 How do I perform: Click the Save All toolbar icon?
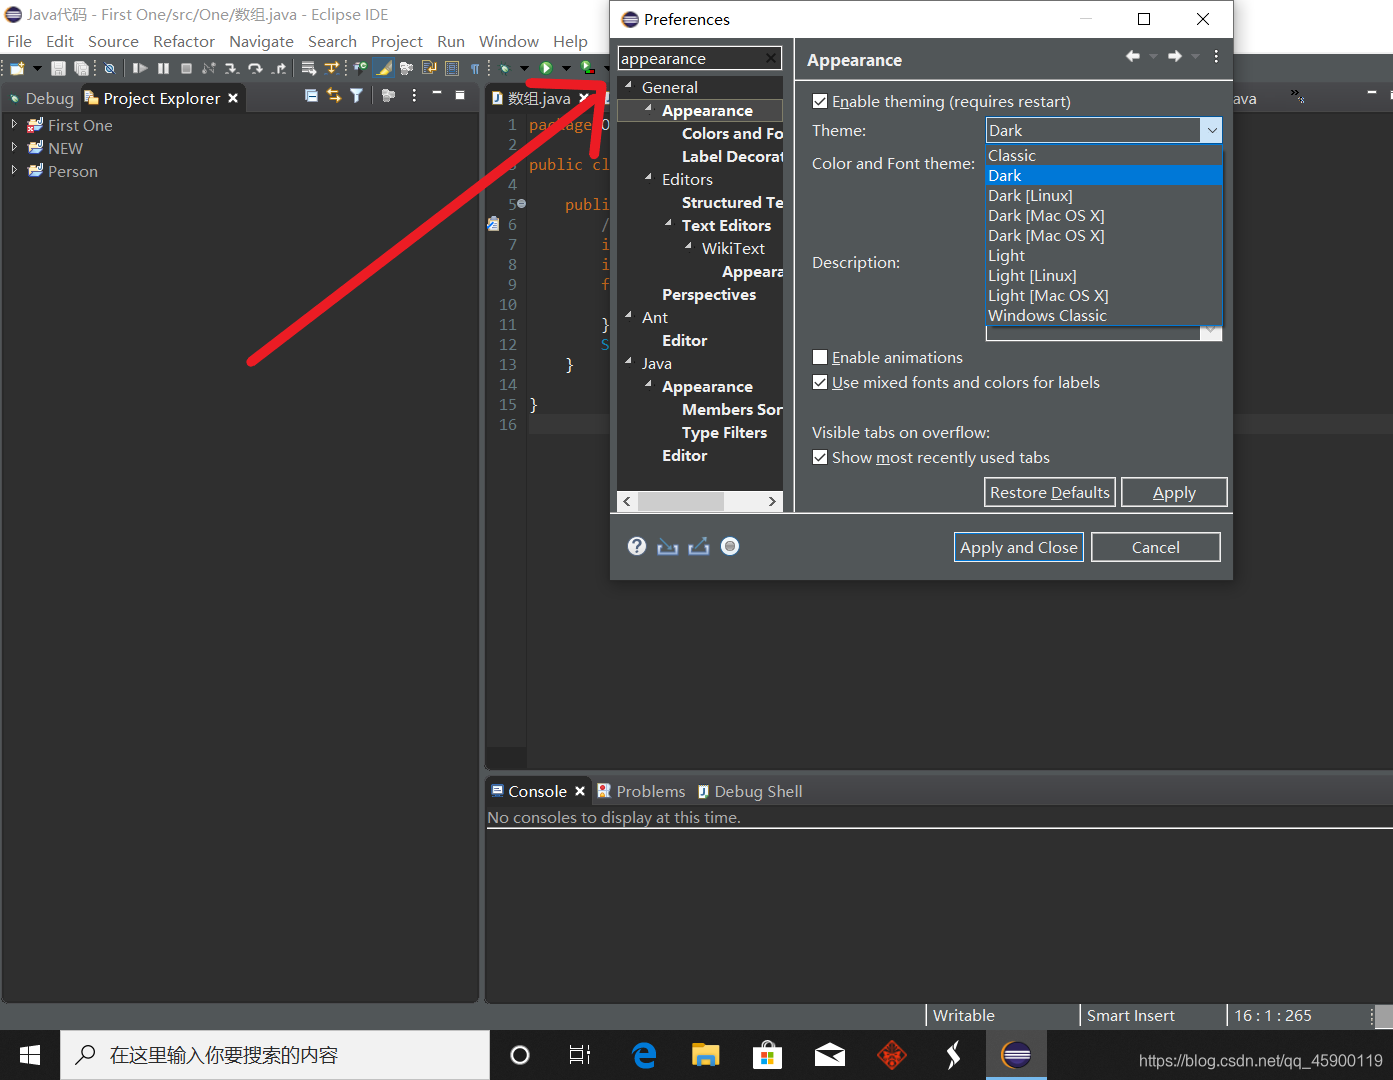tap(81, 68)
